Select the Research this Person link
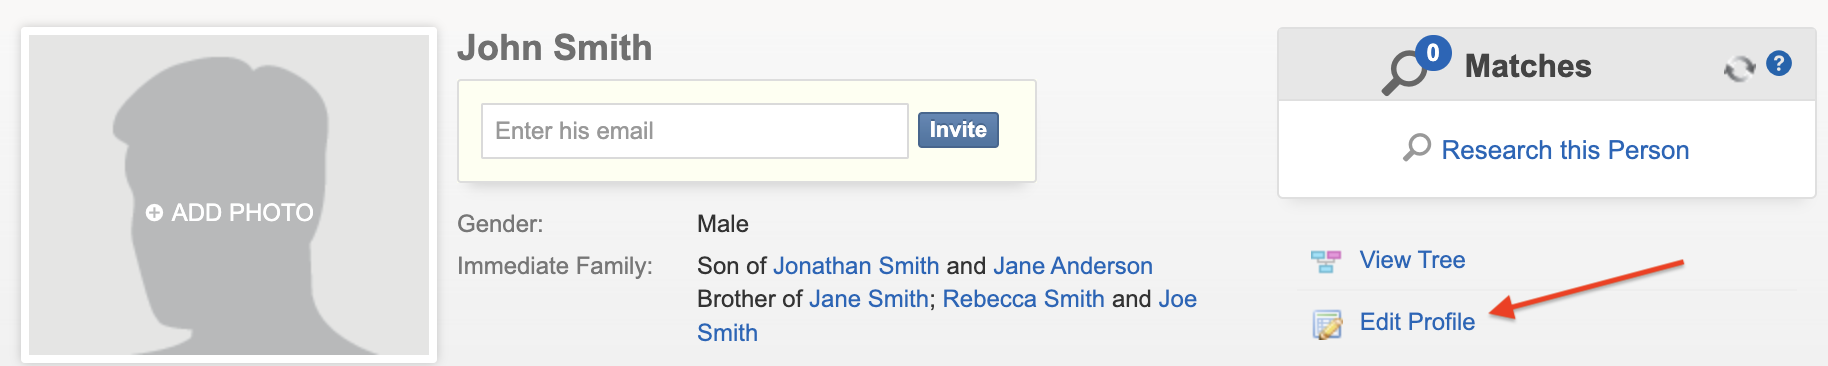This screenshot has height=366, width=1828. (1565, 150)
